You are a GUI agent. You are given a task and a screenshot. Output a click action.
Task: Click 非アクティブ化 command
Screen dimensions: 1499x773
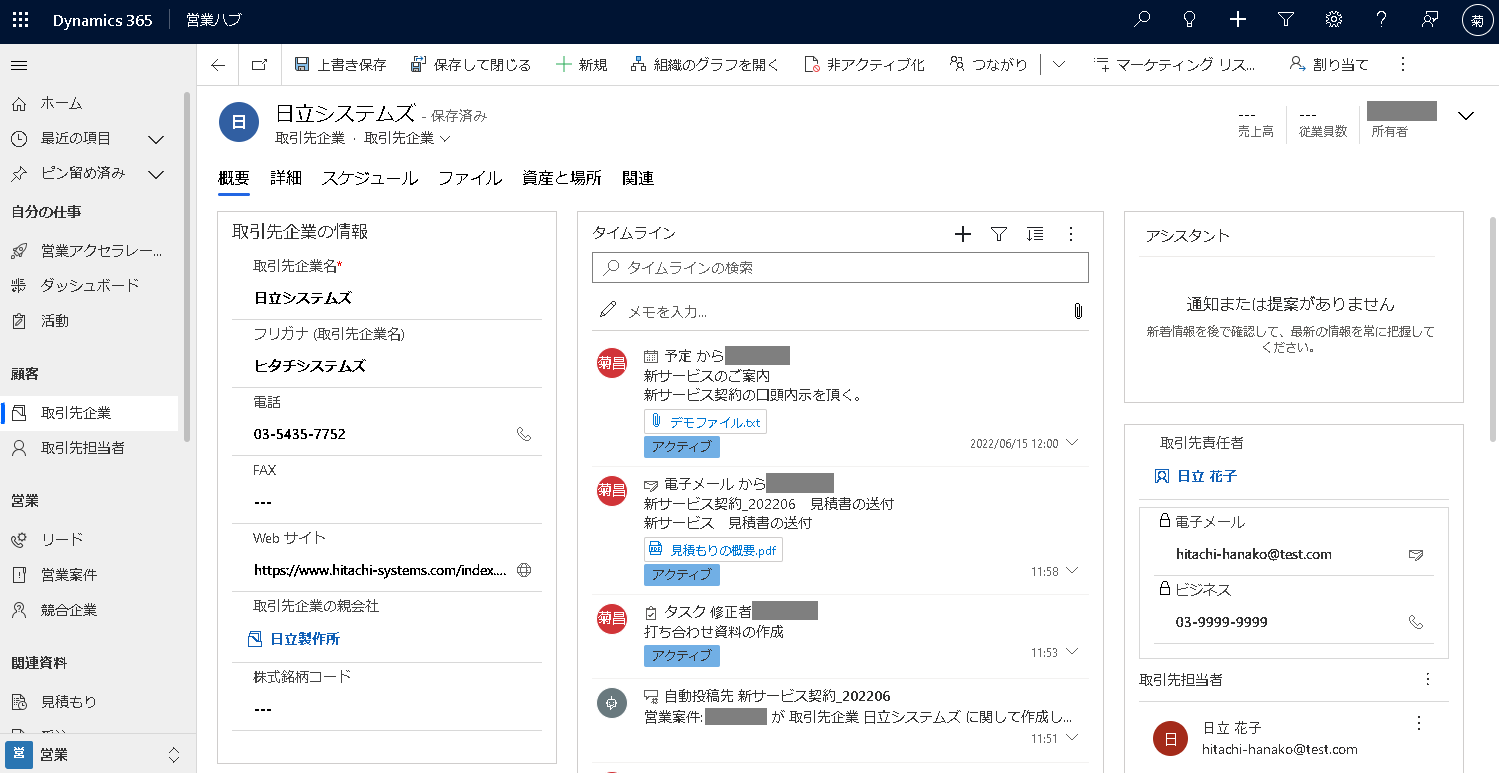tap(865, 65)
